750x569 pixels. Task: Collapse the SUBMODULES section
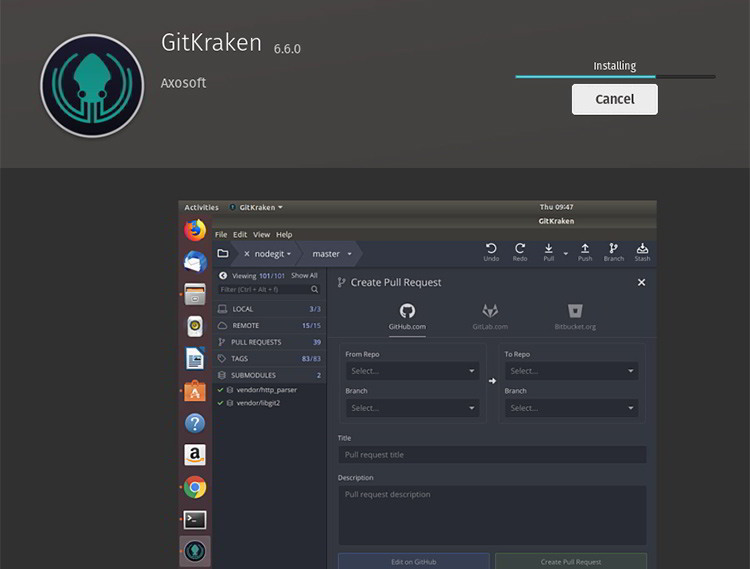tap(269, 375)
